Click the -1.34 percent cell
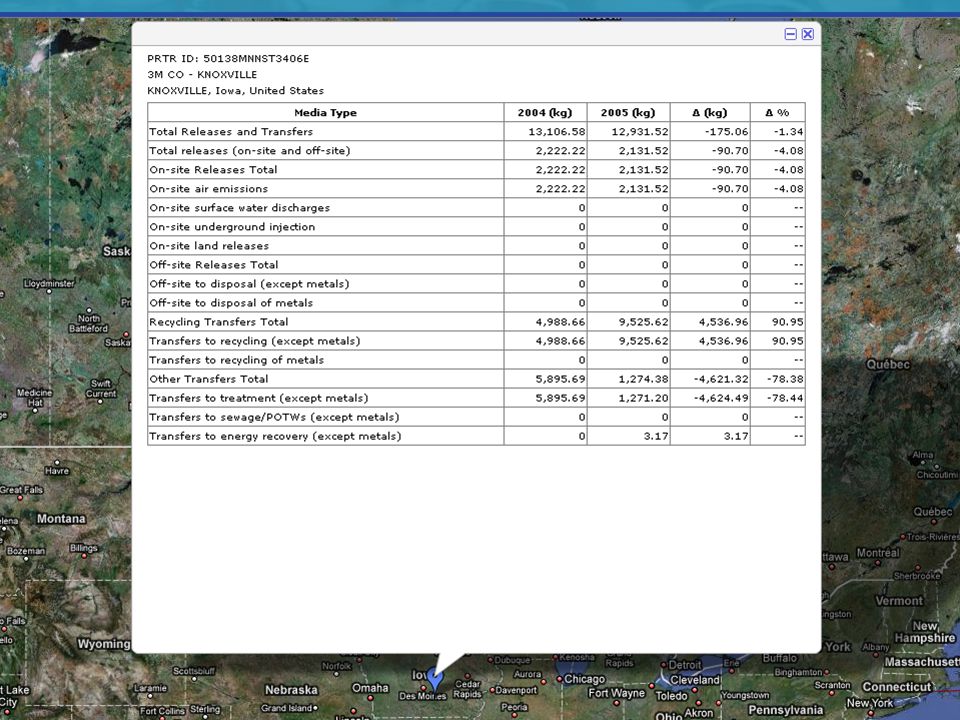960x720 pixels. coord(778,132)
